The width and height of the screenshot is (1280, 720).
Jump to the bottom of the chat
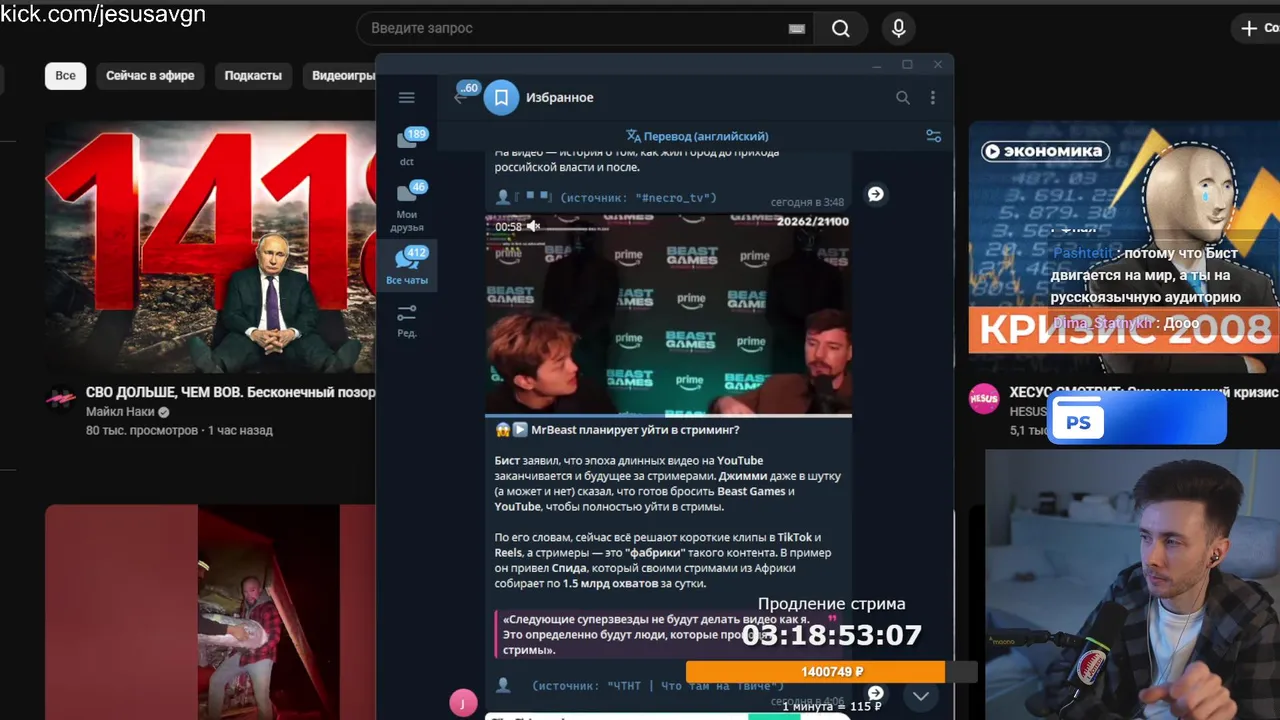[x=921, y=696]
